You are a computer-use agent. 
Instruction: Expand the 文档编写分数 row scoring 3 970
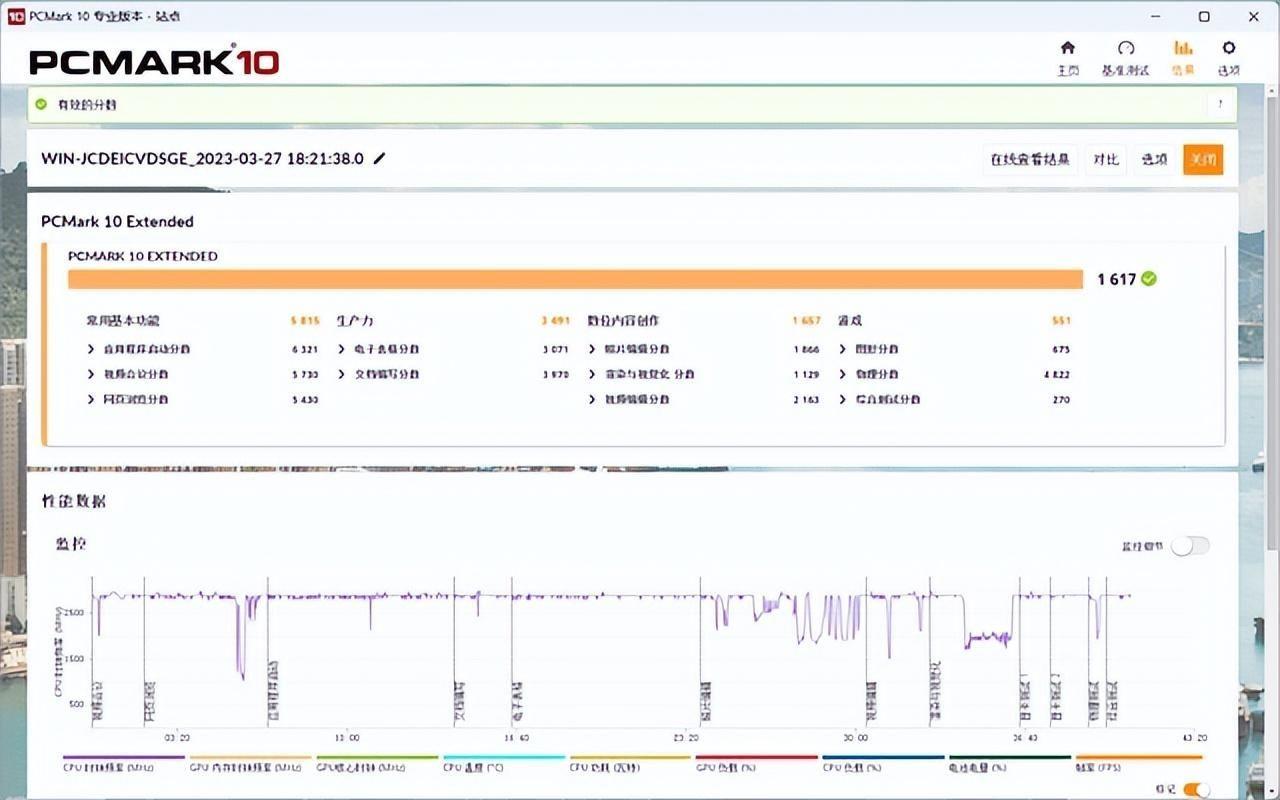click(455, 374)
